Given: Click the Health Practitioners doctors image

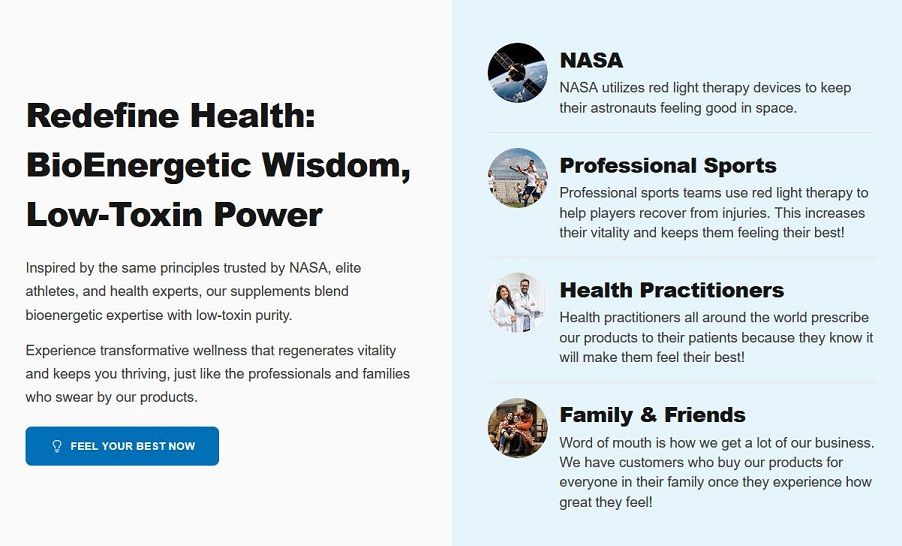Looking at the screenshot, I should [517, 303].
